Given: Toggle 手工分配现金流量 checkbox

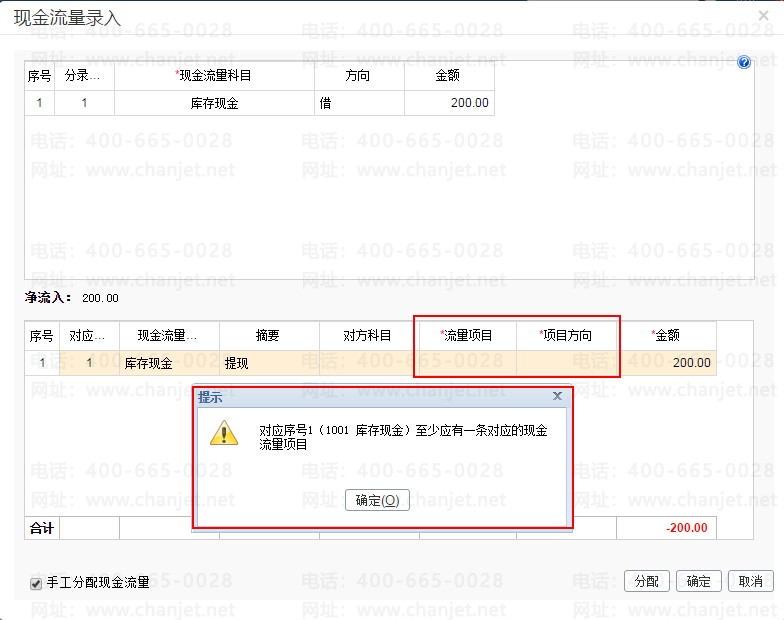Looking at the screenshot, I should pos(36,582).
